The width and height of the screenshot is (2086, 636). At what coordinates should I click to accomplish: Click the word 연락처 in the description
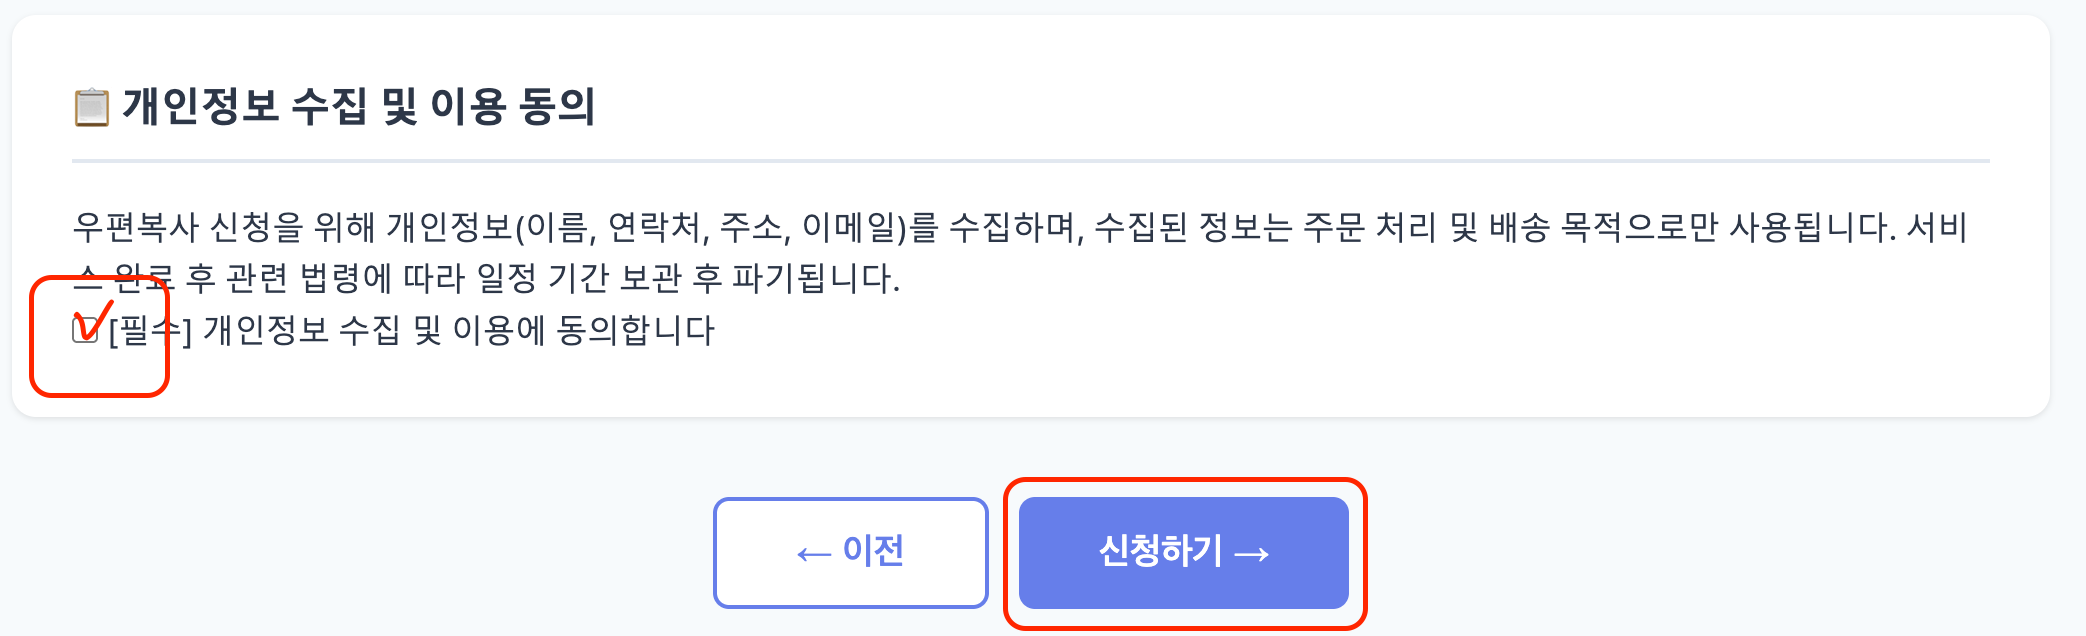click(656, 228)
